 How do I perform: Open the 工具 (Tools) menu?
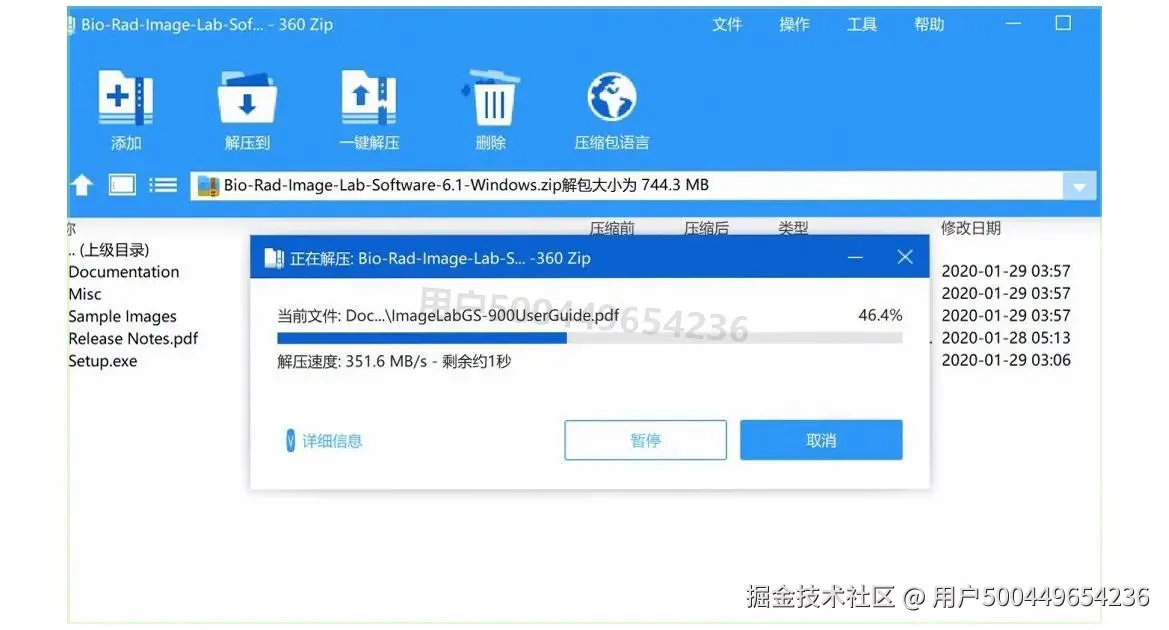[861, 23]
